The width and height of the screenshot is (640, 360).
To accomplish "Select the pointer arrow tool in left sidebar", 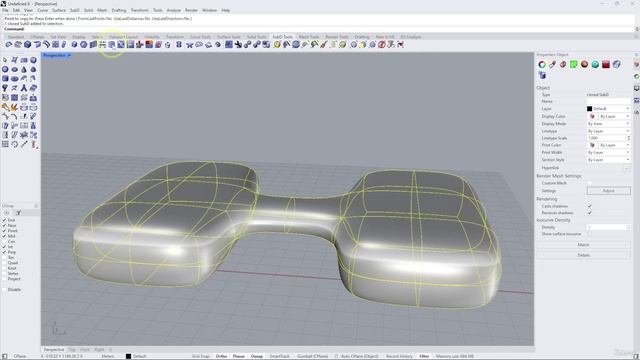I will 5,60.
